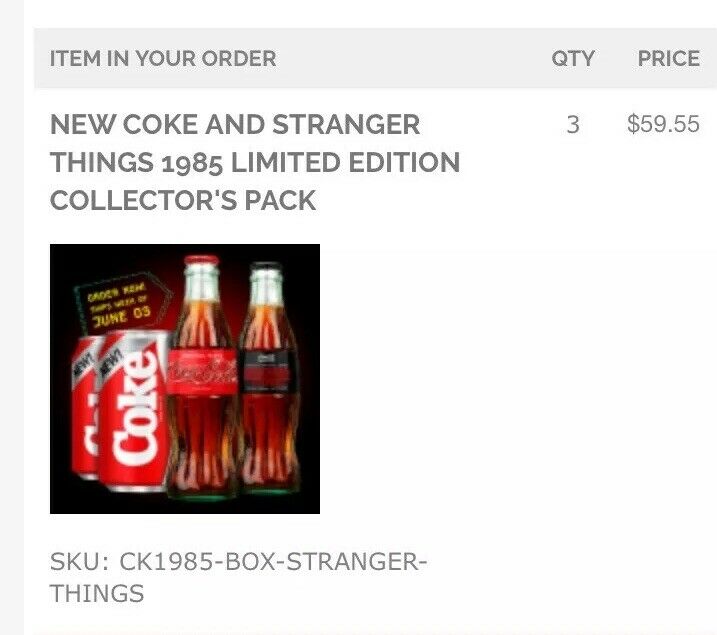Click the red-label Coca-Cola glass bottle
717x635 pixels.
202,379
